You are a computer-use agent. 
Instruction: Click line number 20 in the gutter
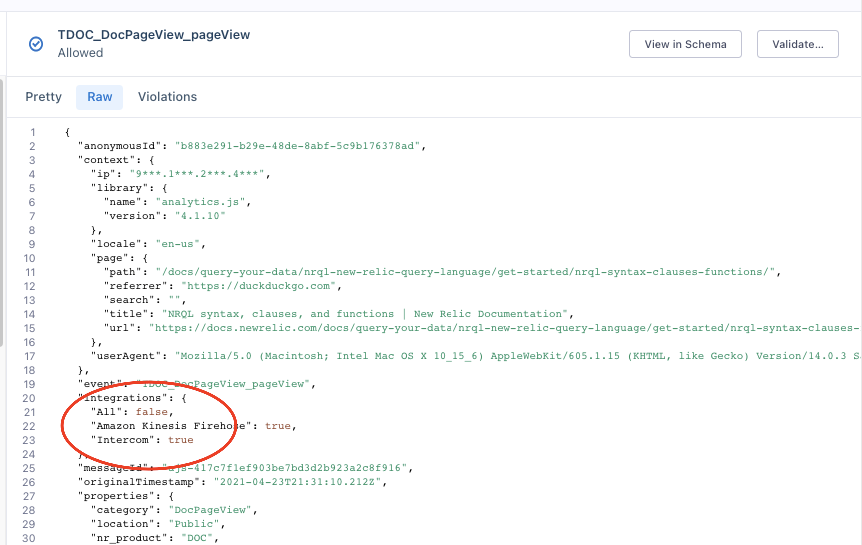[29, 398]
